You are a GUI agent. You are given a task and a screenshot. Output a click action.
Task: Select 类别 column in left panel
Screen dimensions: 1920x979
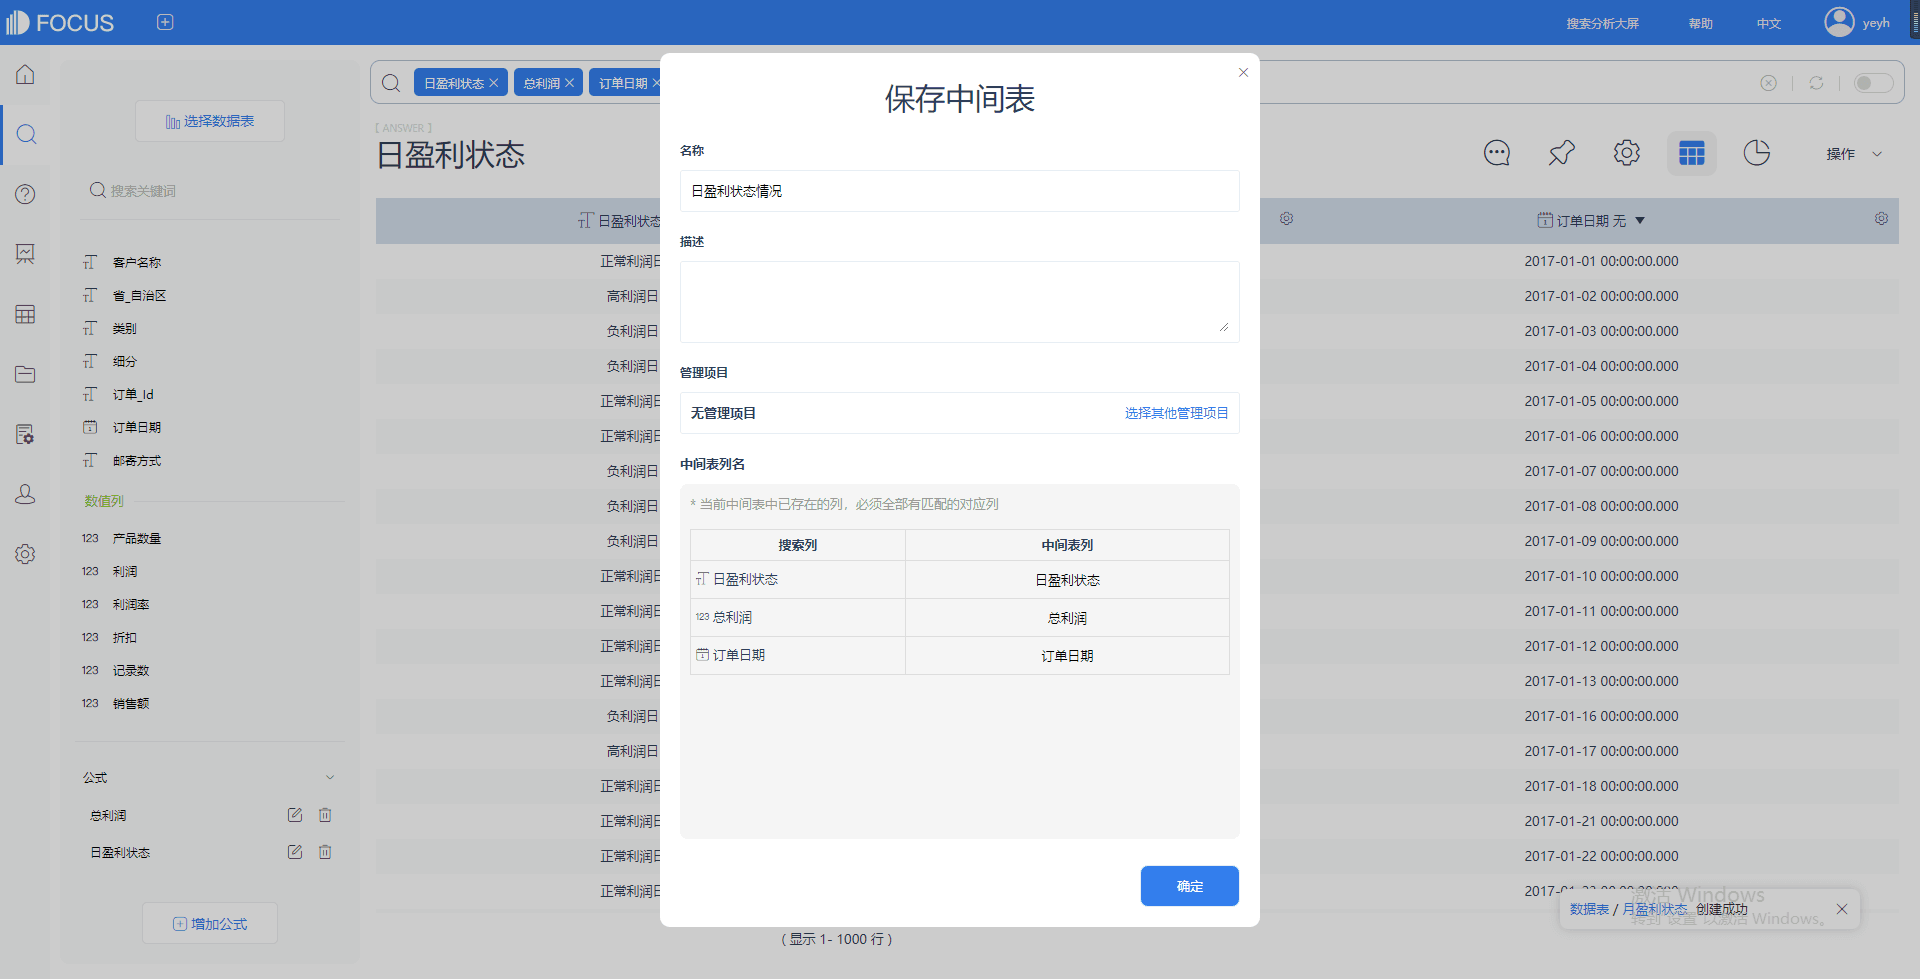pyautogui.click(x=125, y=328)
